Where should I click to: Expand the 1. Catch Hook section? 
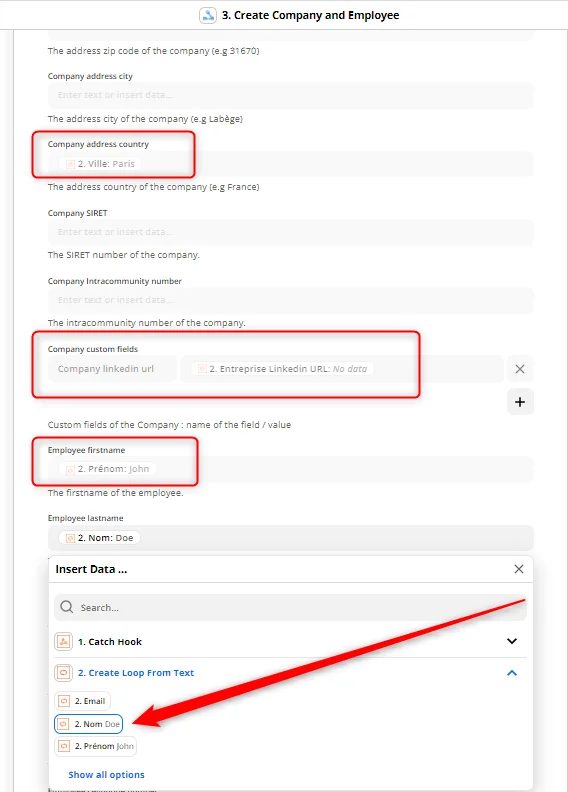(511, 641)
